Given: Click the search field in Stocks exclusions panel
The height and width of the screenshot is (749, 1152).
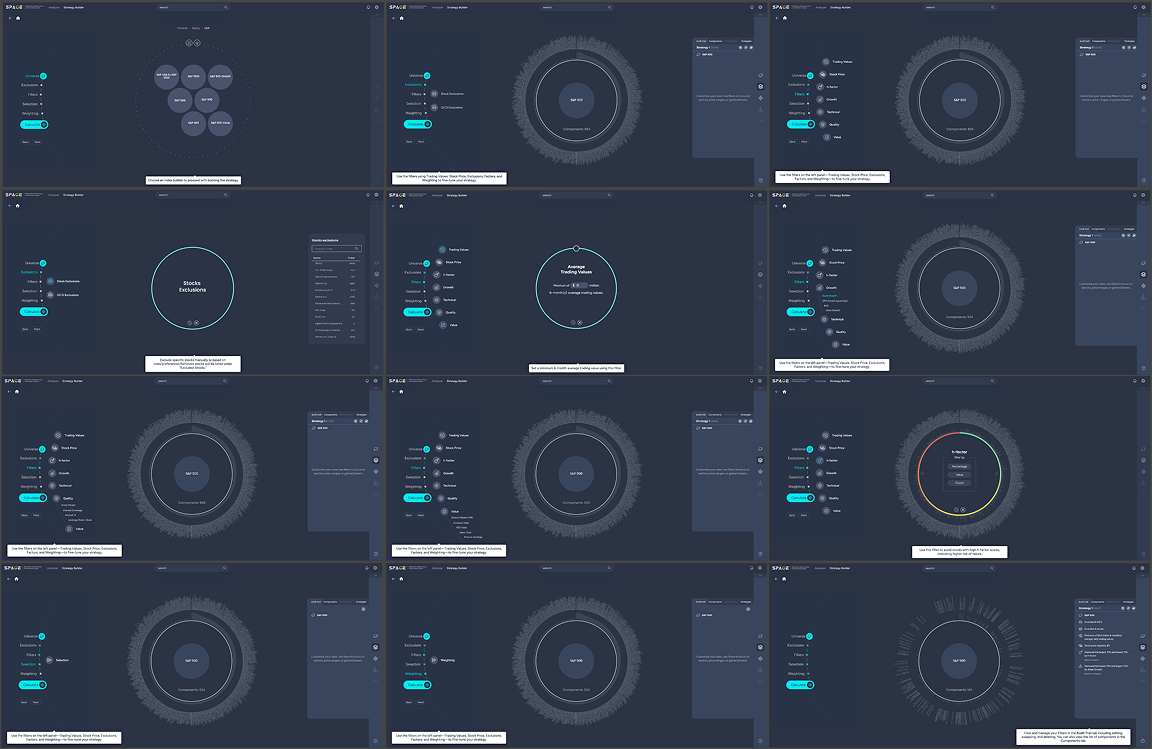Looking at the screenshot, I should coord(336,248).
